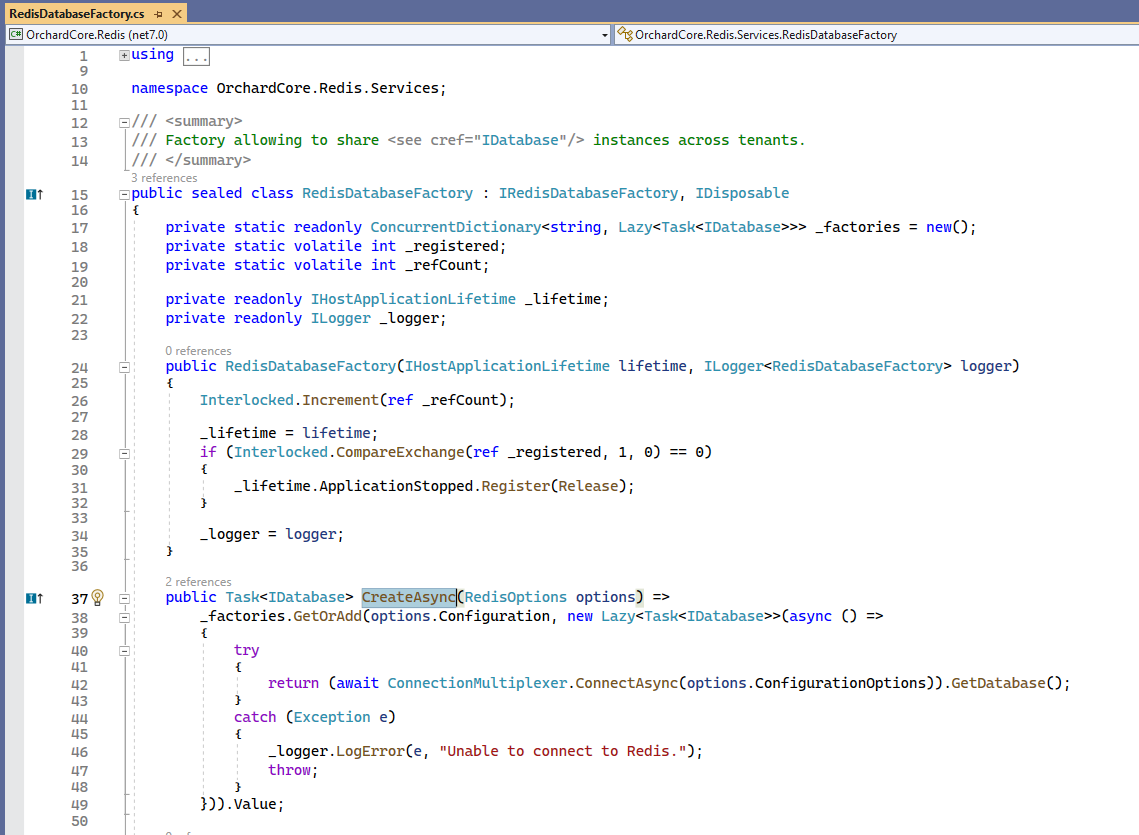Click CompareExchange on line 29
Screen dimensions: 1139x835
click(x=400, y=452)
